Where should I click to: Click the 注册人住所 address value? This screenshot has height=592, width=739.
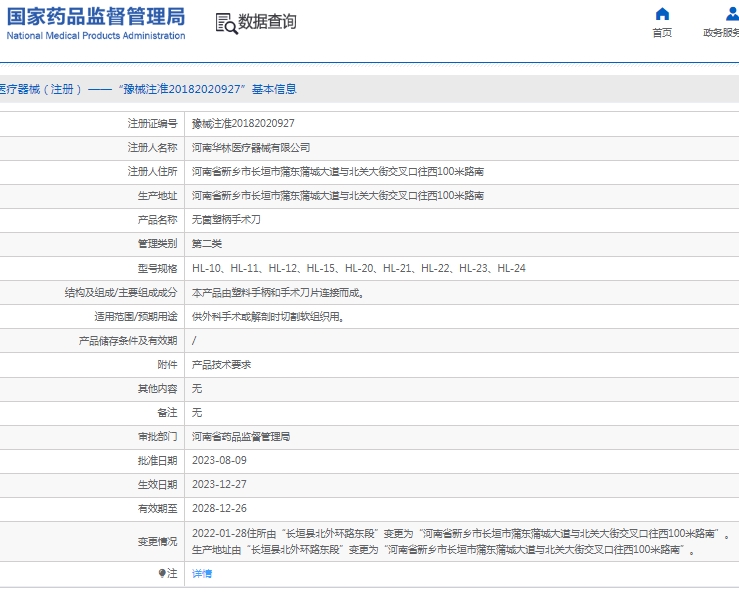click(x=338, y=172)
